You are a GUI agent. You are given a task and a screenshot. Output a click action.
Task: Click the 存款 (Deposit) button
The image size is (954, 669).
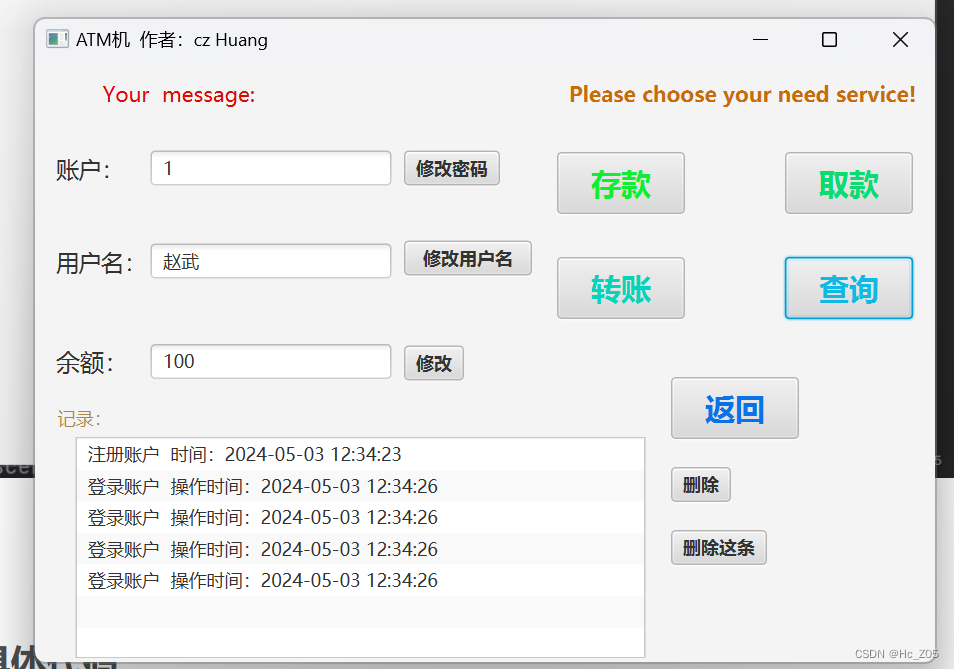pos(620,183)
